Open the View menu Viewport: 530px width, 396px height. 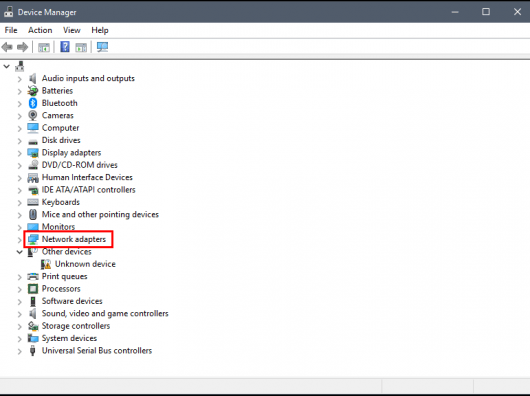(72, 30)
